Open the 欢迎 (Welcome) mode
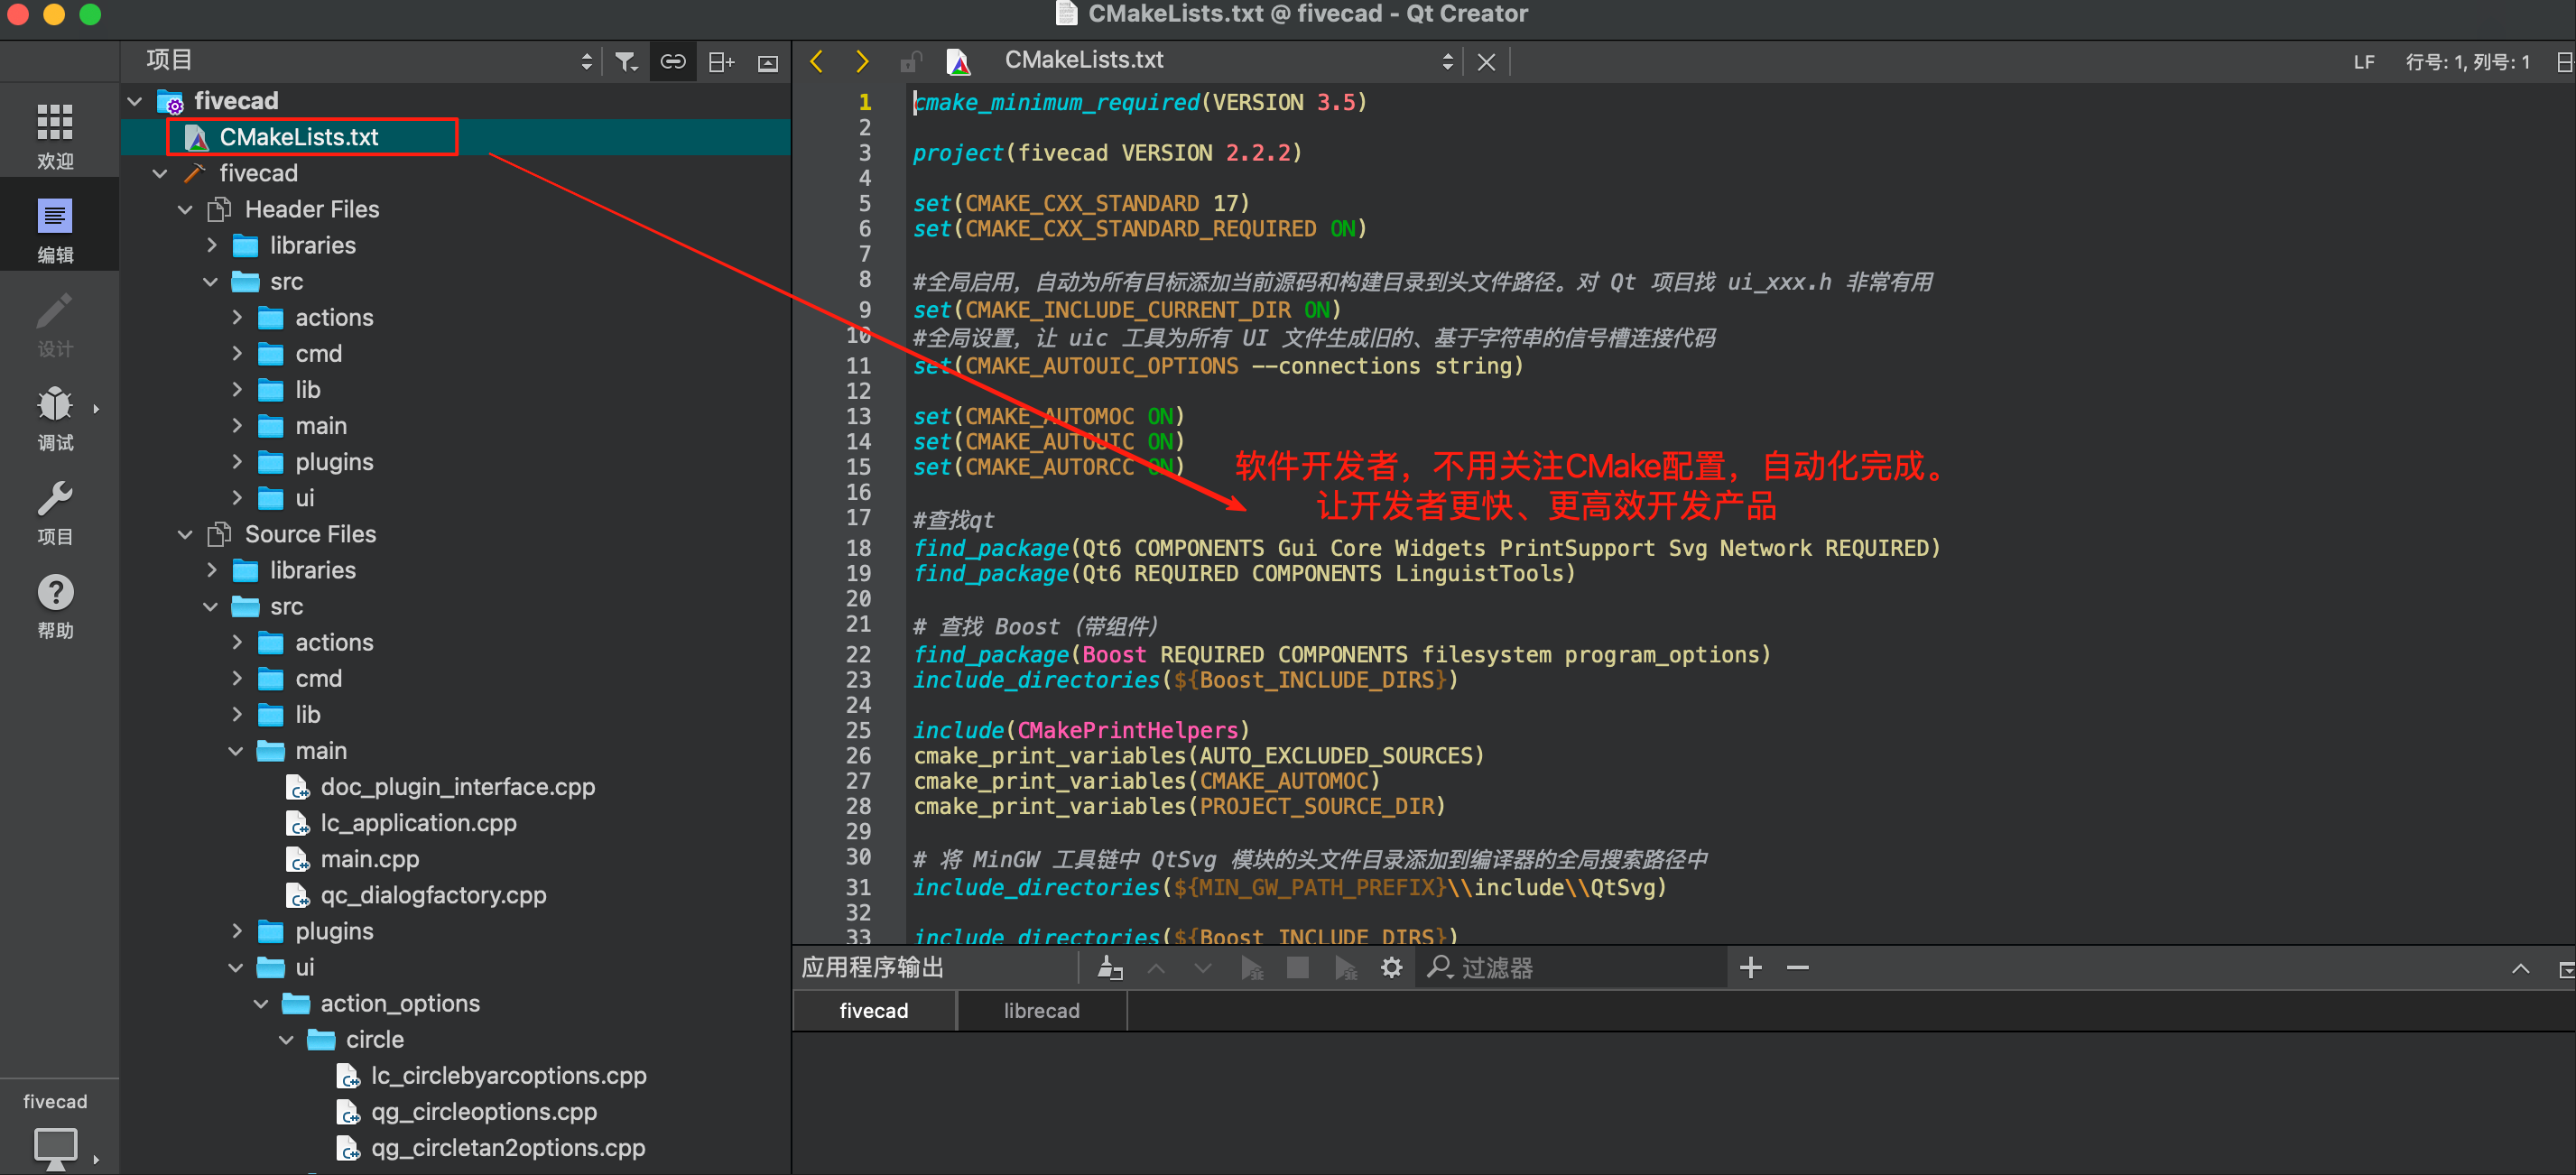Viewport: 2576px width, 1175px height. [x=55, y=136]
